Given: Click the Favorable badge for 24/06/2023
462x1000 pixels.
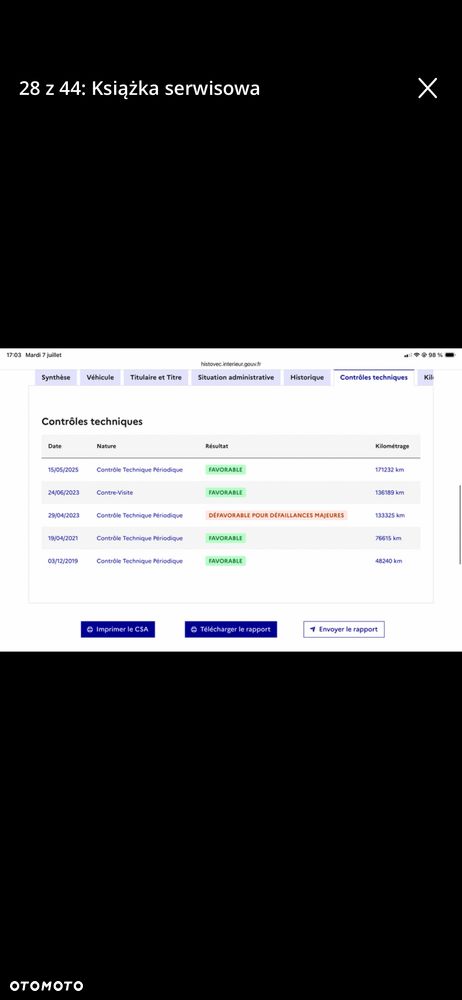Looking at the screenshot, I should (225, 492).
